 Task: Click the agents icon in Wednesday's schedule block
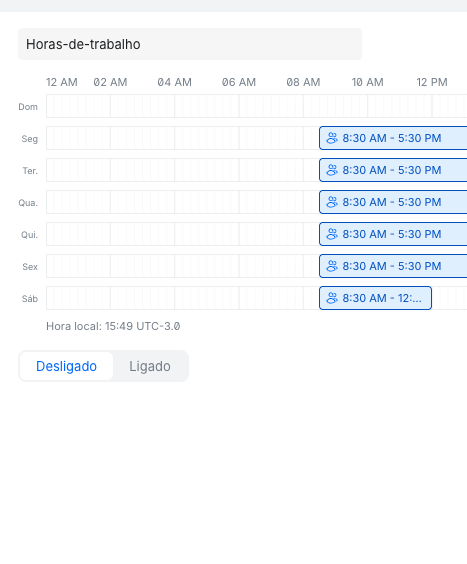(332, 202)
